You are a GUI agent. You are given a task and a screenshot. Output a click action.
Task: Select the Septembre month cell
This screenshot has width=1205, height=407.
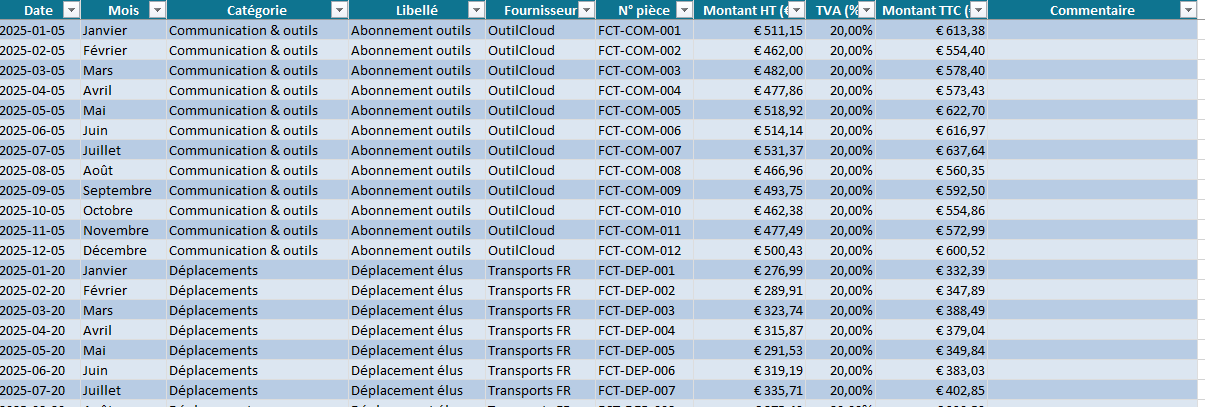click(x=117, y=190)
